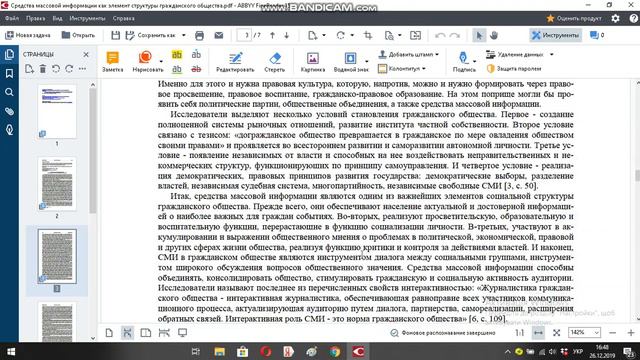Select page 1 thumbnail
640x360 pixels.
pyautogui.click(x=57, y=111)
